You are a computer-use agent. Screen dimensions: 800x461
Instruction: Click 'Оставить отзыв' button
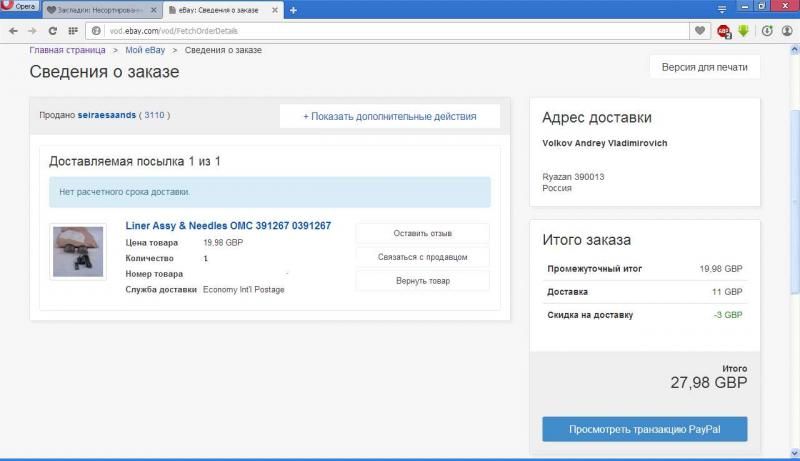tap(422, 233)
